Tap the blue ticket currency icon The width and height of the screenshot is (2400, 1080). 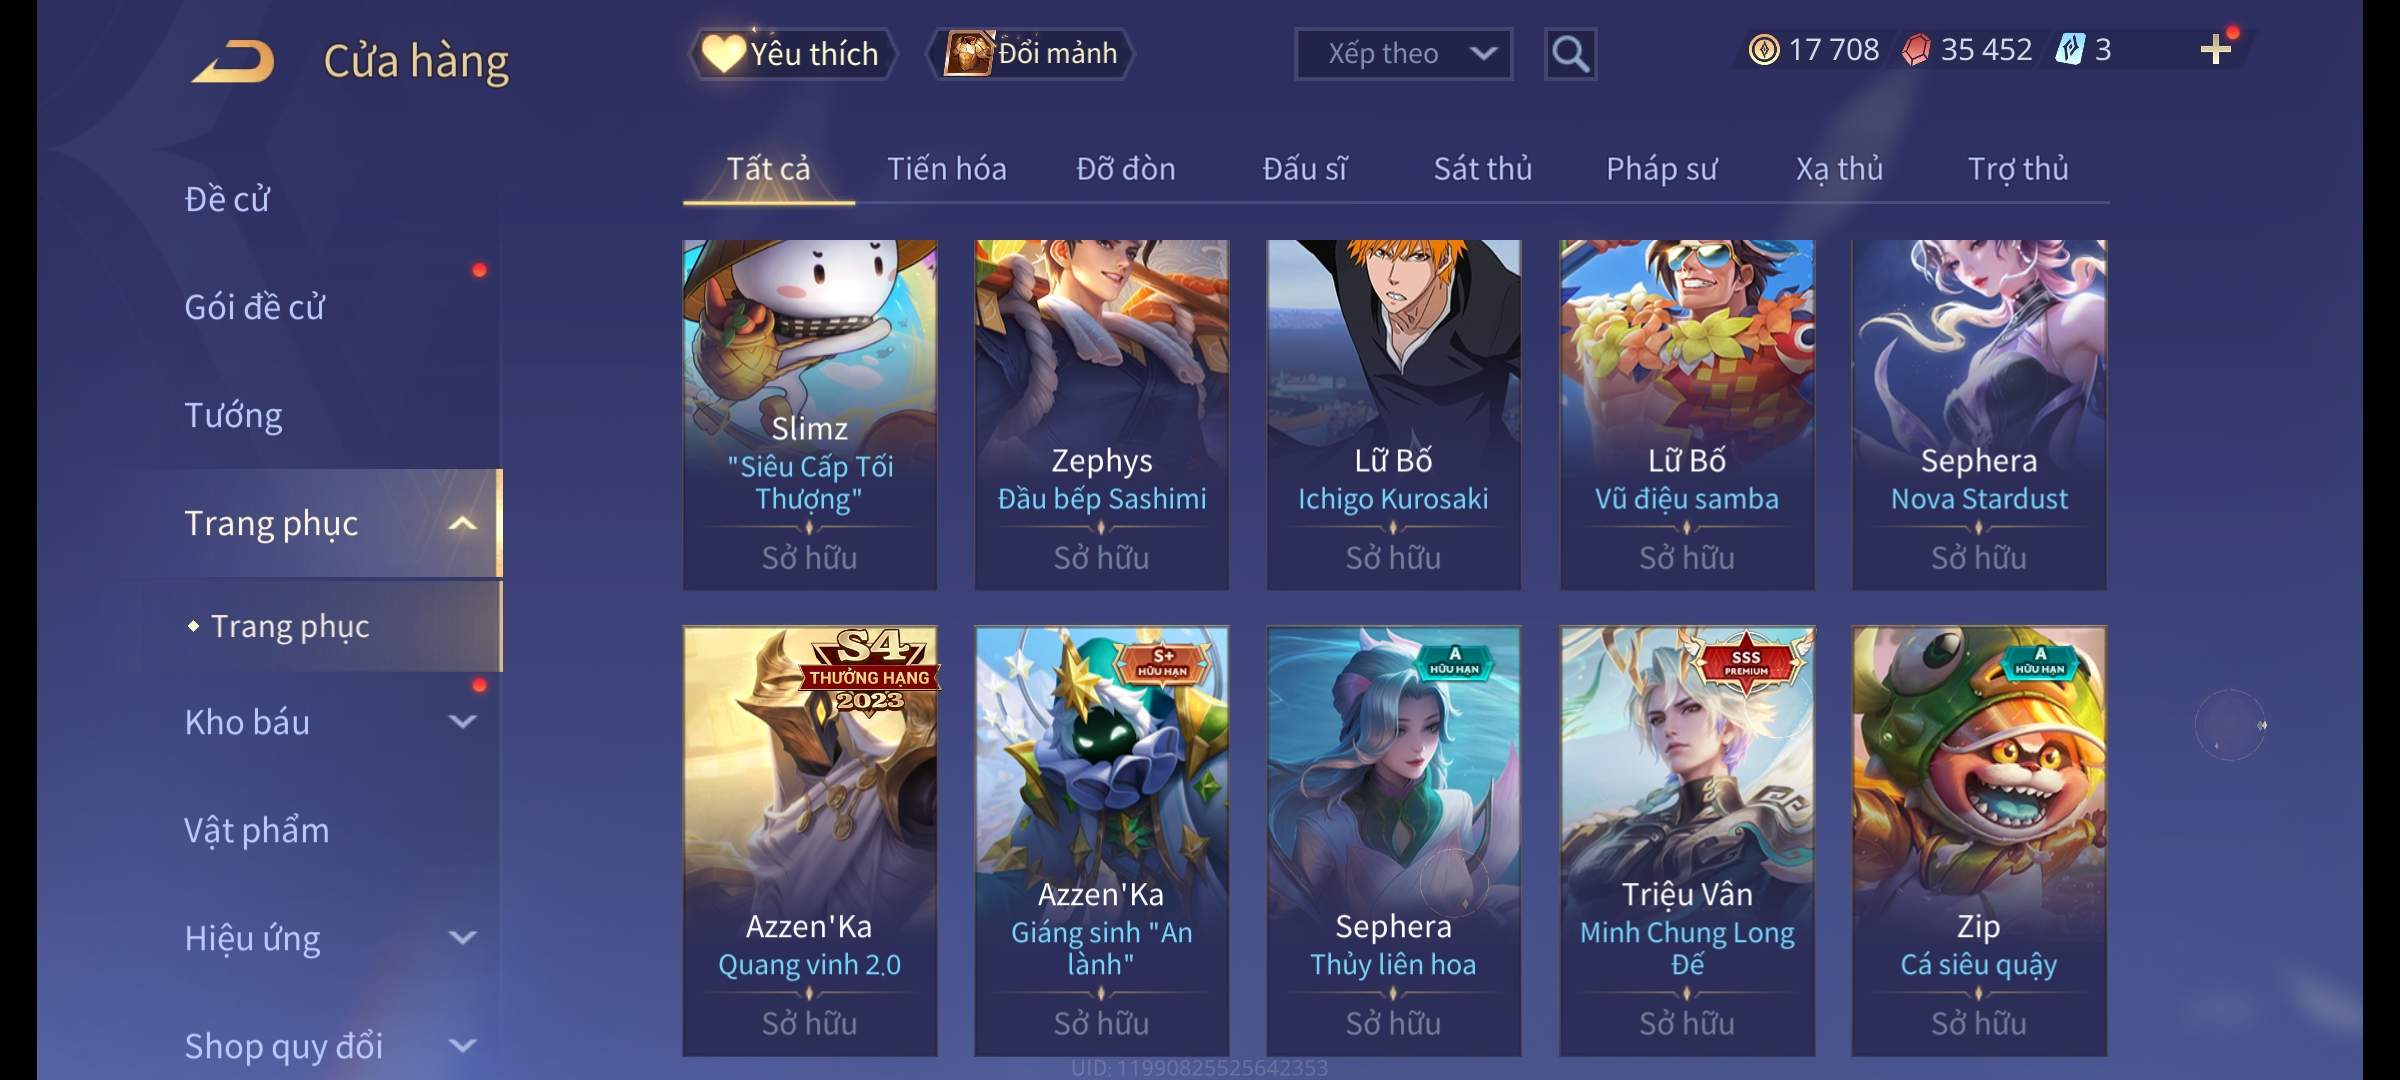click(x=2069, y=49)
